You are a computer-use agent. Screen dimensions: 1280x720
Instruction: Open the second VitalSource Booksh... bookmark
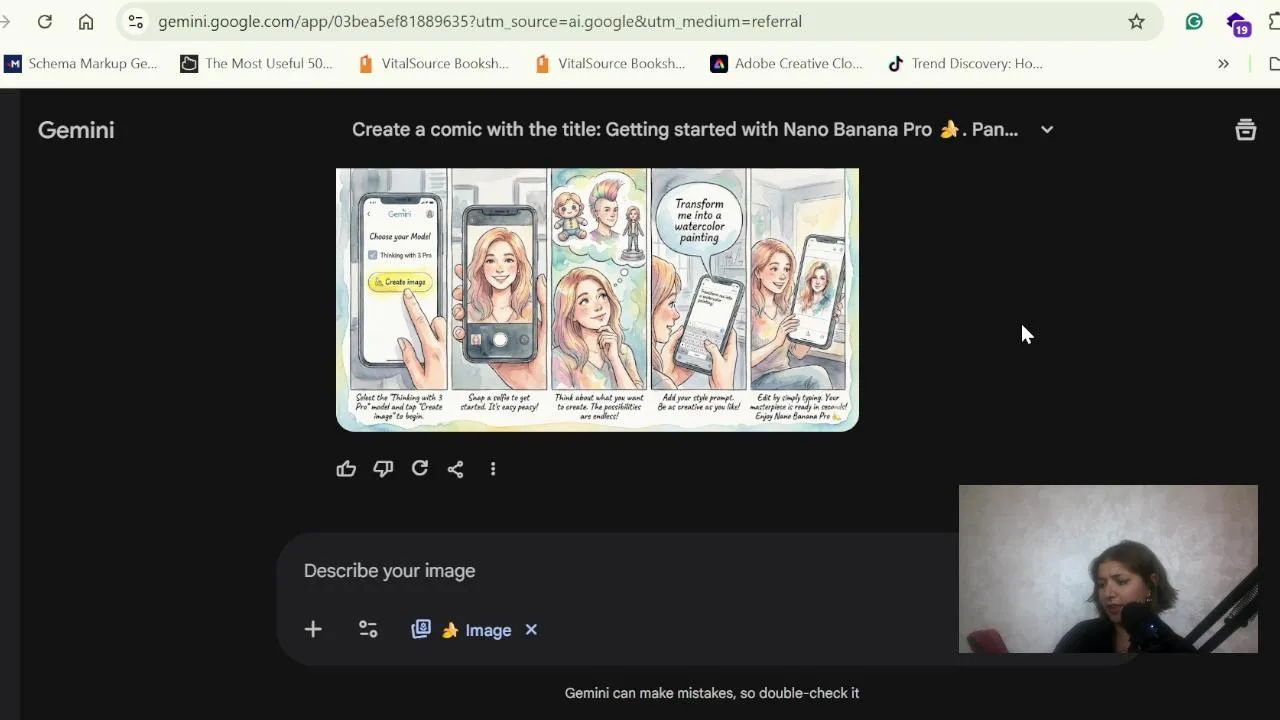(x=610, y=63)
